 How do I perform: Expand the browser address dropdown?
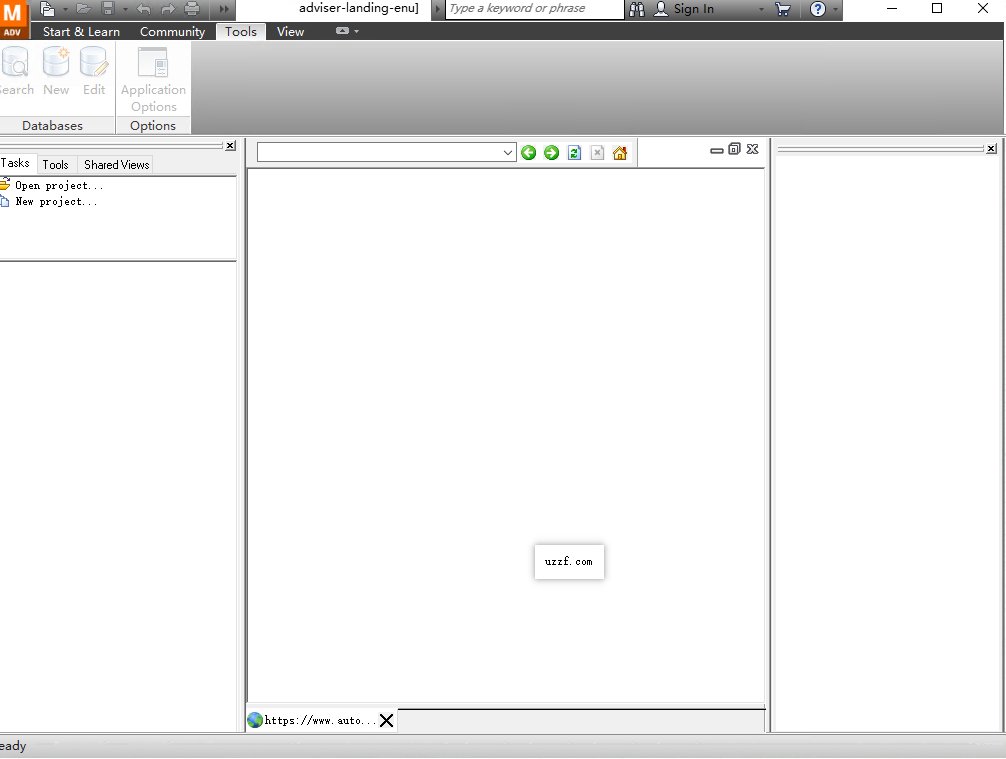[x=508, y=153]
